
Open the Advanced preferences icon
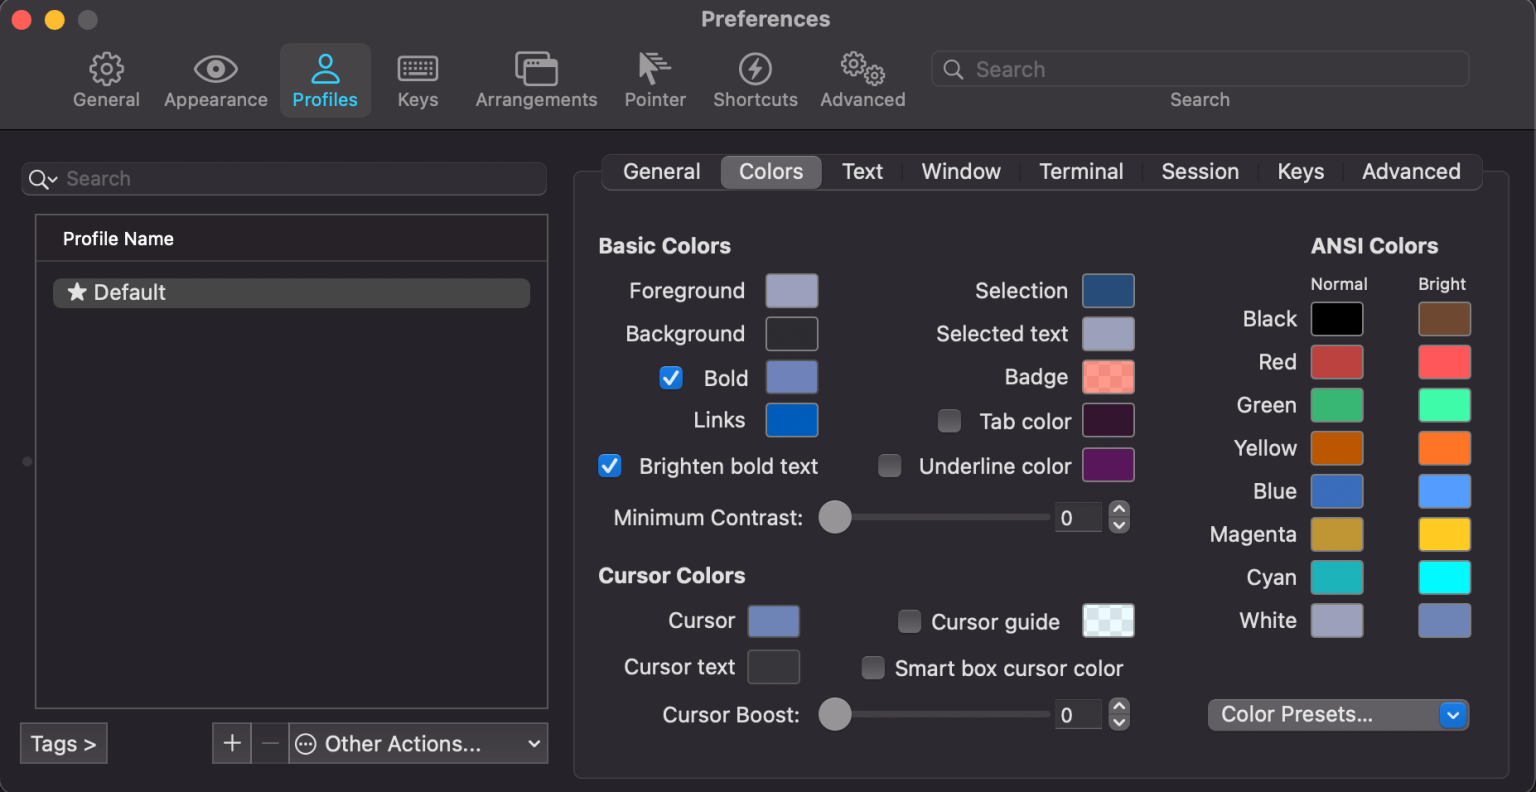pyautogui.click(x=861, y=78)
